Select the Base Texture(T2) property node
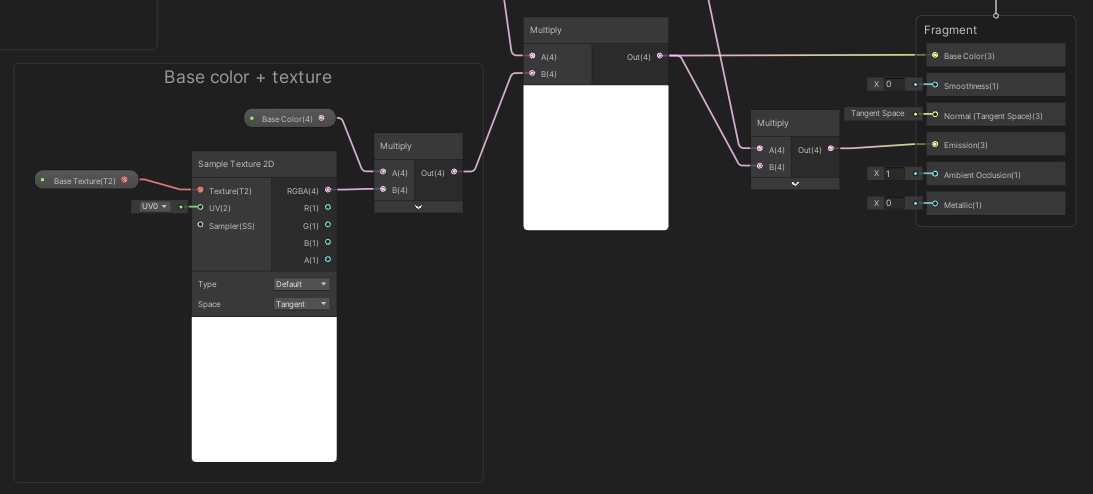 click(85, 181)
